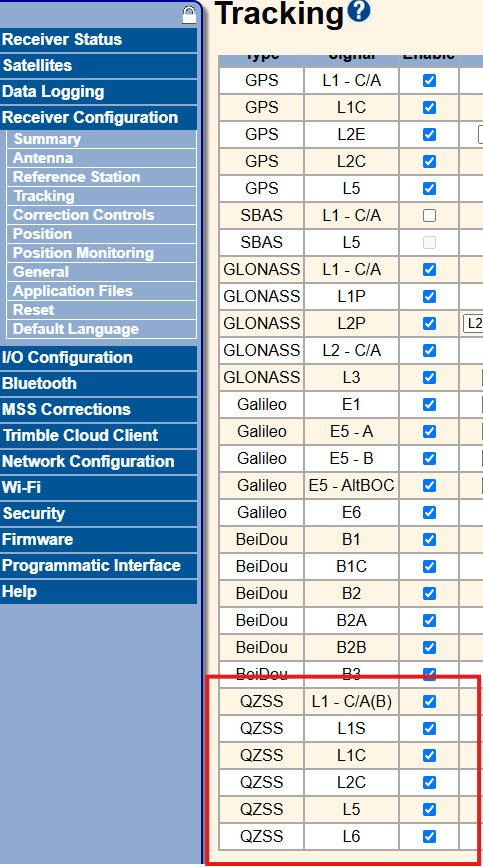Viewport: 483px width, 867px height.
Task: Disable the BeiDou B1 checkbox
Action: pos(429,540)
